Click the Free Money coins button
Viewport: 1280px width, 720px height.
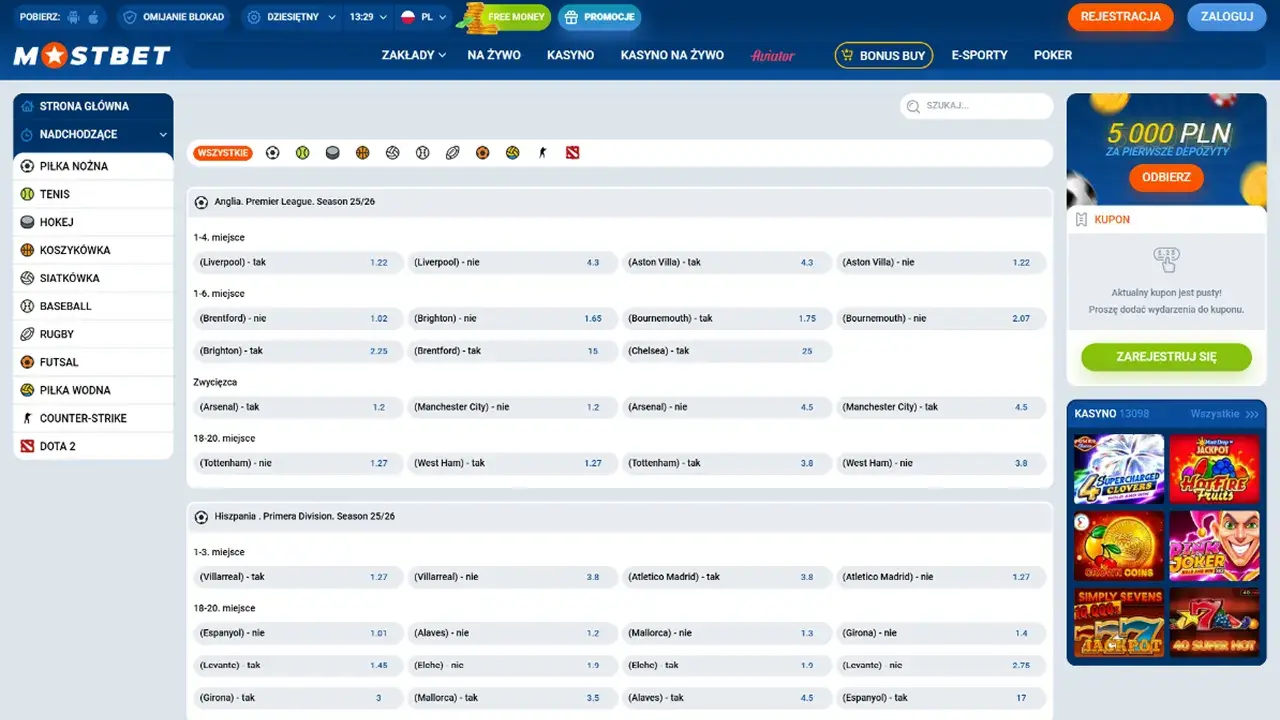pyautogui.click(x=503, y=17)
